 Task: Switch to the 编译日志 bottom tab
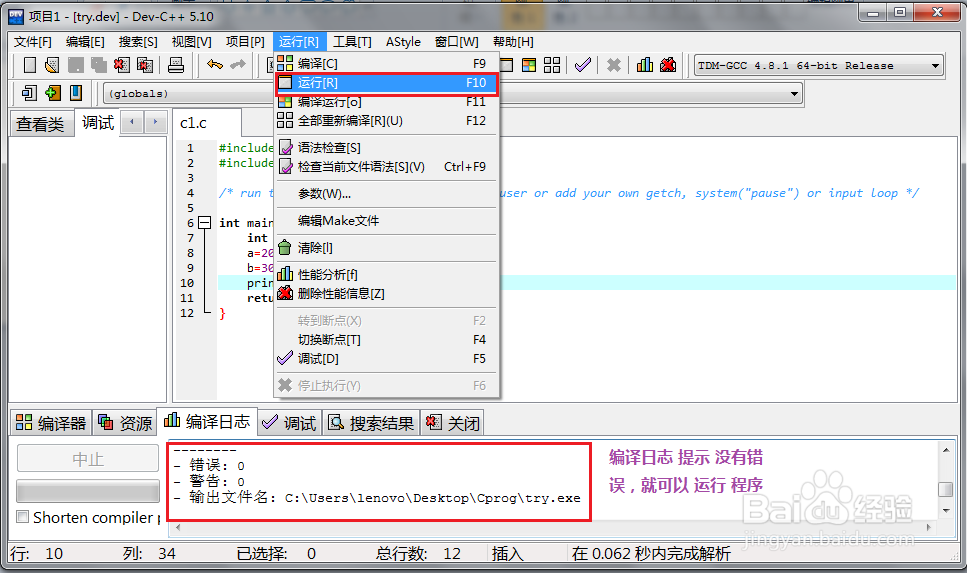pyautogui.click(x=207, y=422)
